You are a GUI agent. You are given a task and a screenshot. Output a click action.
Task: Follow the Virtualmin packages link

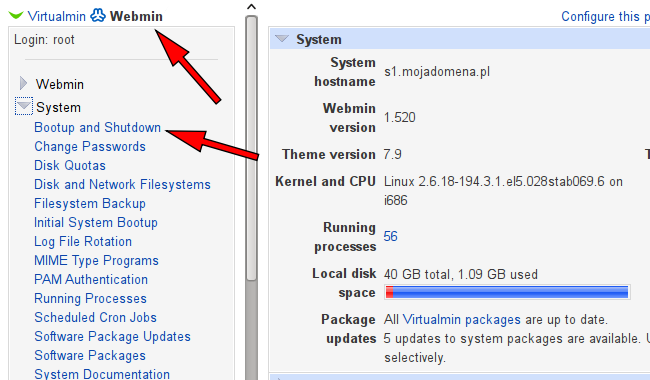461,319
